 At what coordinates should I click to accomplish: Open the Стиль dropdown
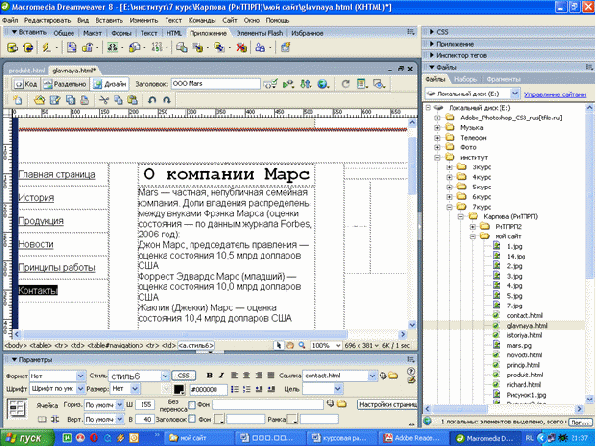click(139, 376)
